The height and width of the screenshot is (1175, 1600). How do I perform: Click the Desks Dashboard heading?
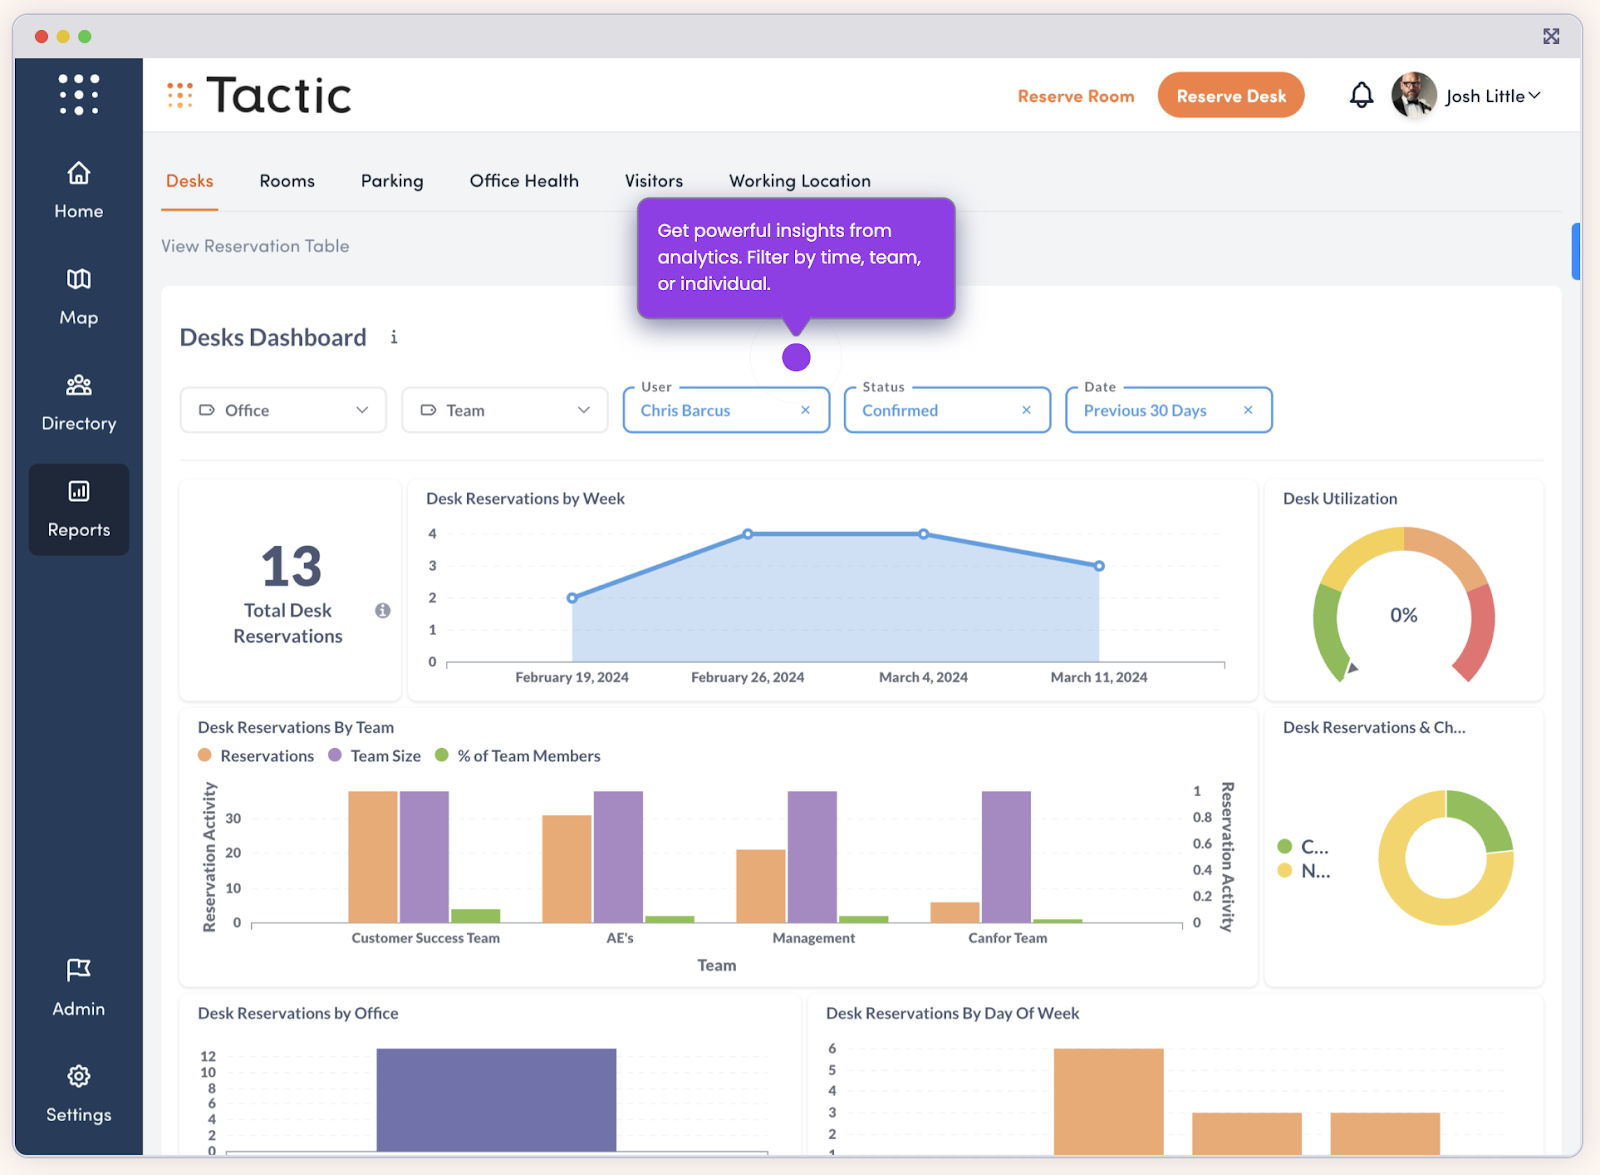point(273,338)
